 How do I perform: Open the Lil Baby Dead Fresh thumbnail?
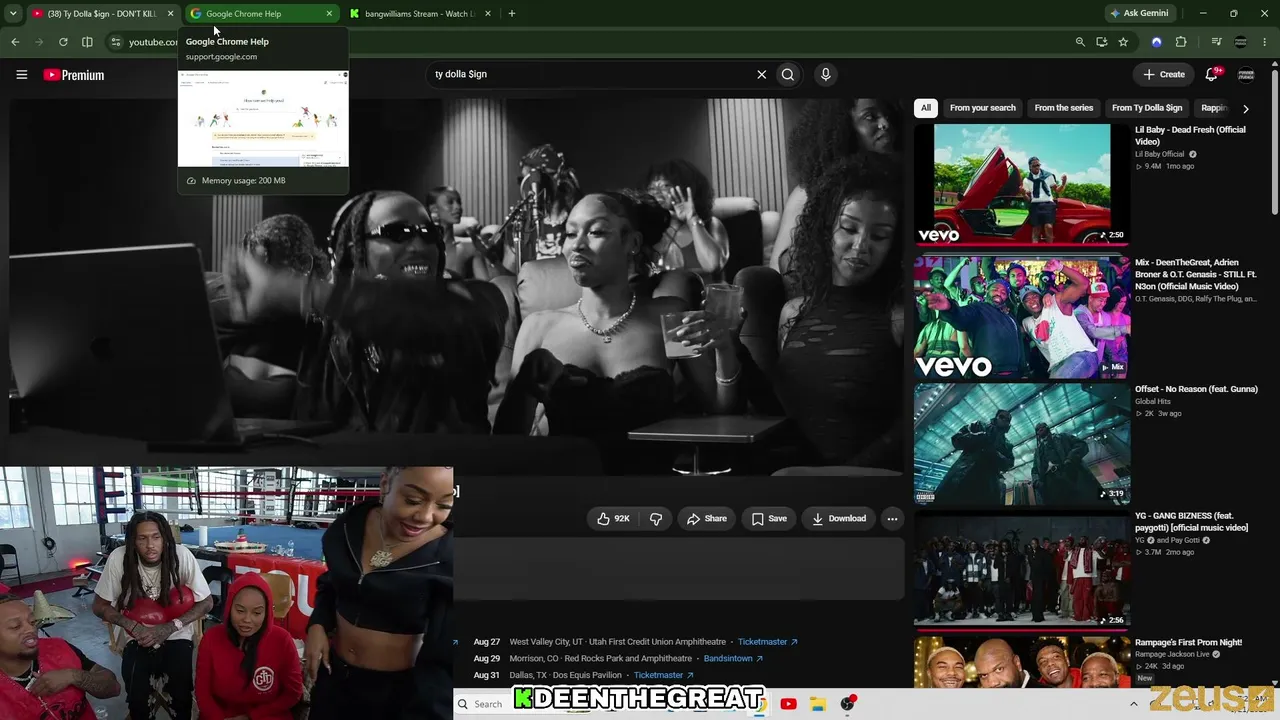coord(1021,184)
